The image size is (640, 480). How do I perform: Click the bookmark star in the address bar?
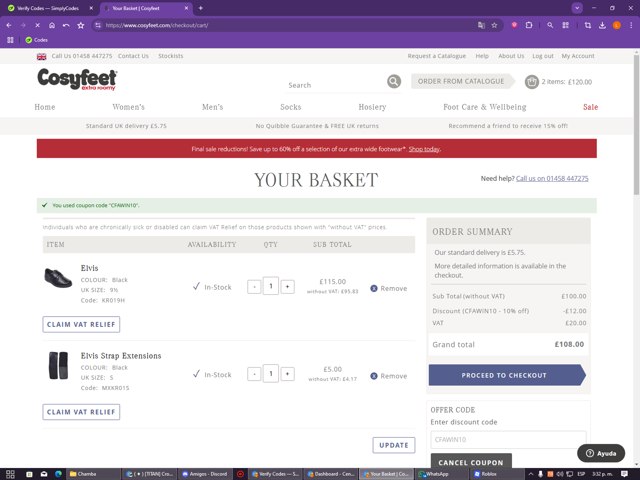click(494, 25)
